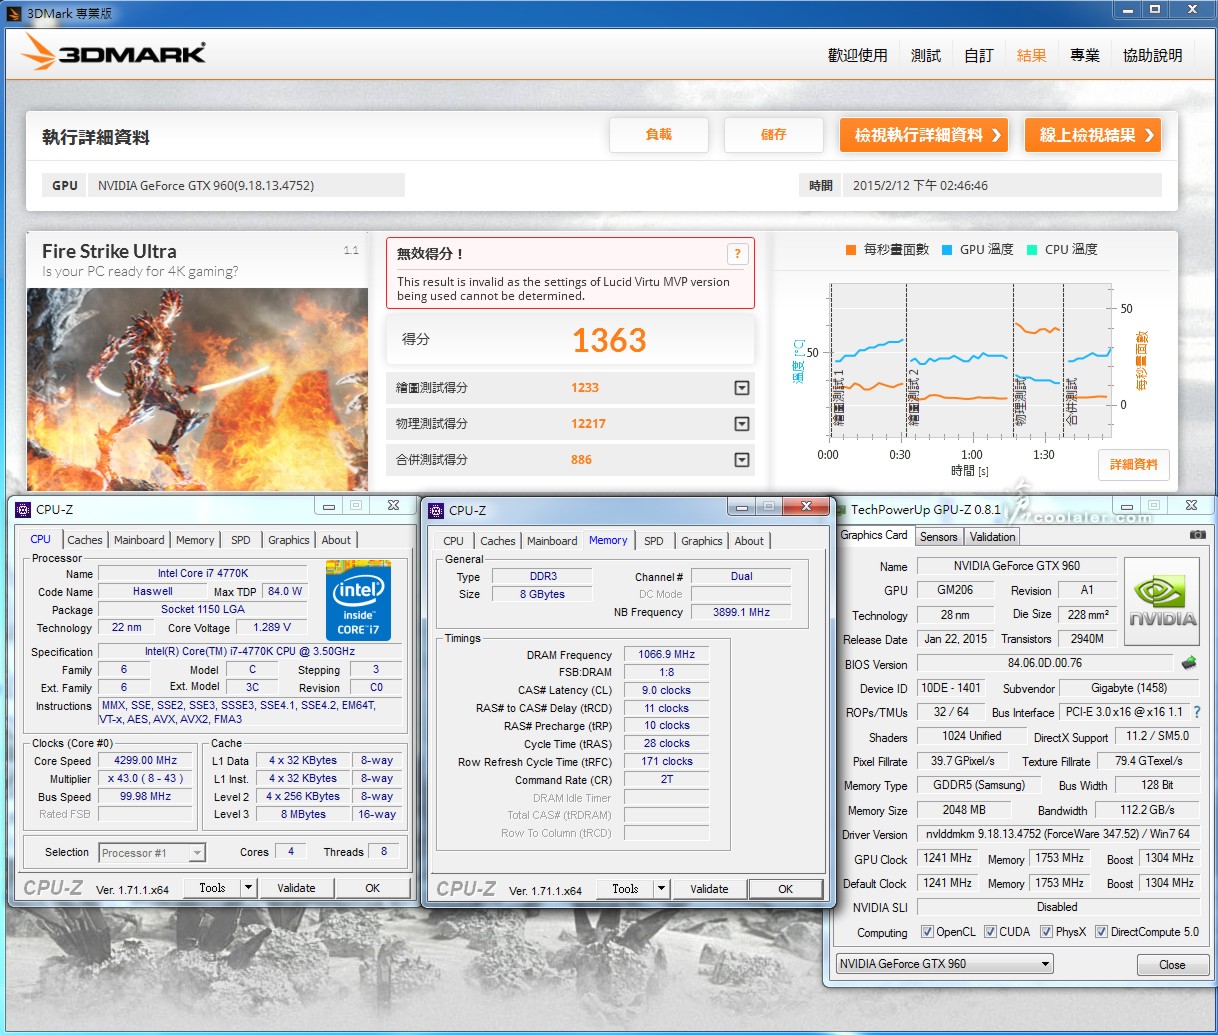Click the title bar icon of the Timings CPU-Z window
The width and height of the screenshot is (1218, 1035).
click(x=436, y=510)
